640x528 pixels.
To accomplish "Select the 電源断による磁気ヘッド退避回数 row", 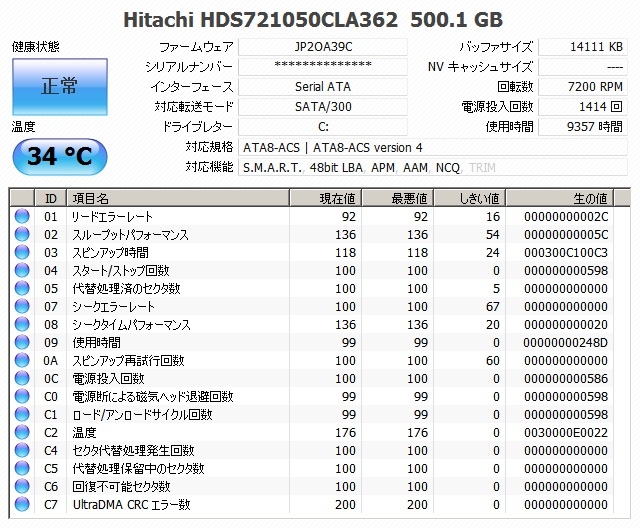I will (153, 396).
